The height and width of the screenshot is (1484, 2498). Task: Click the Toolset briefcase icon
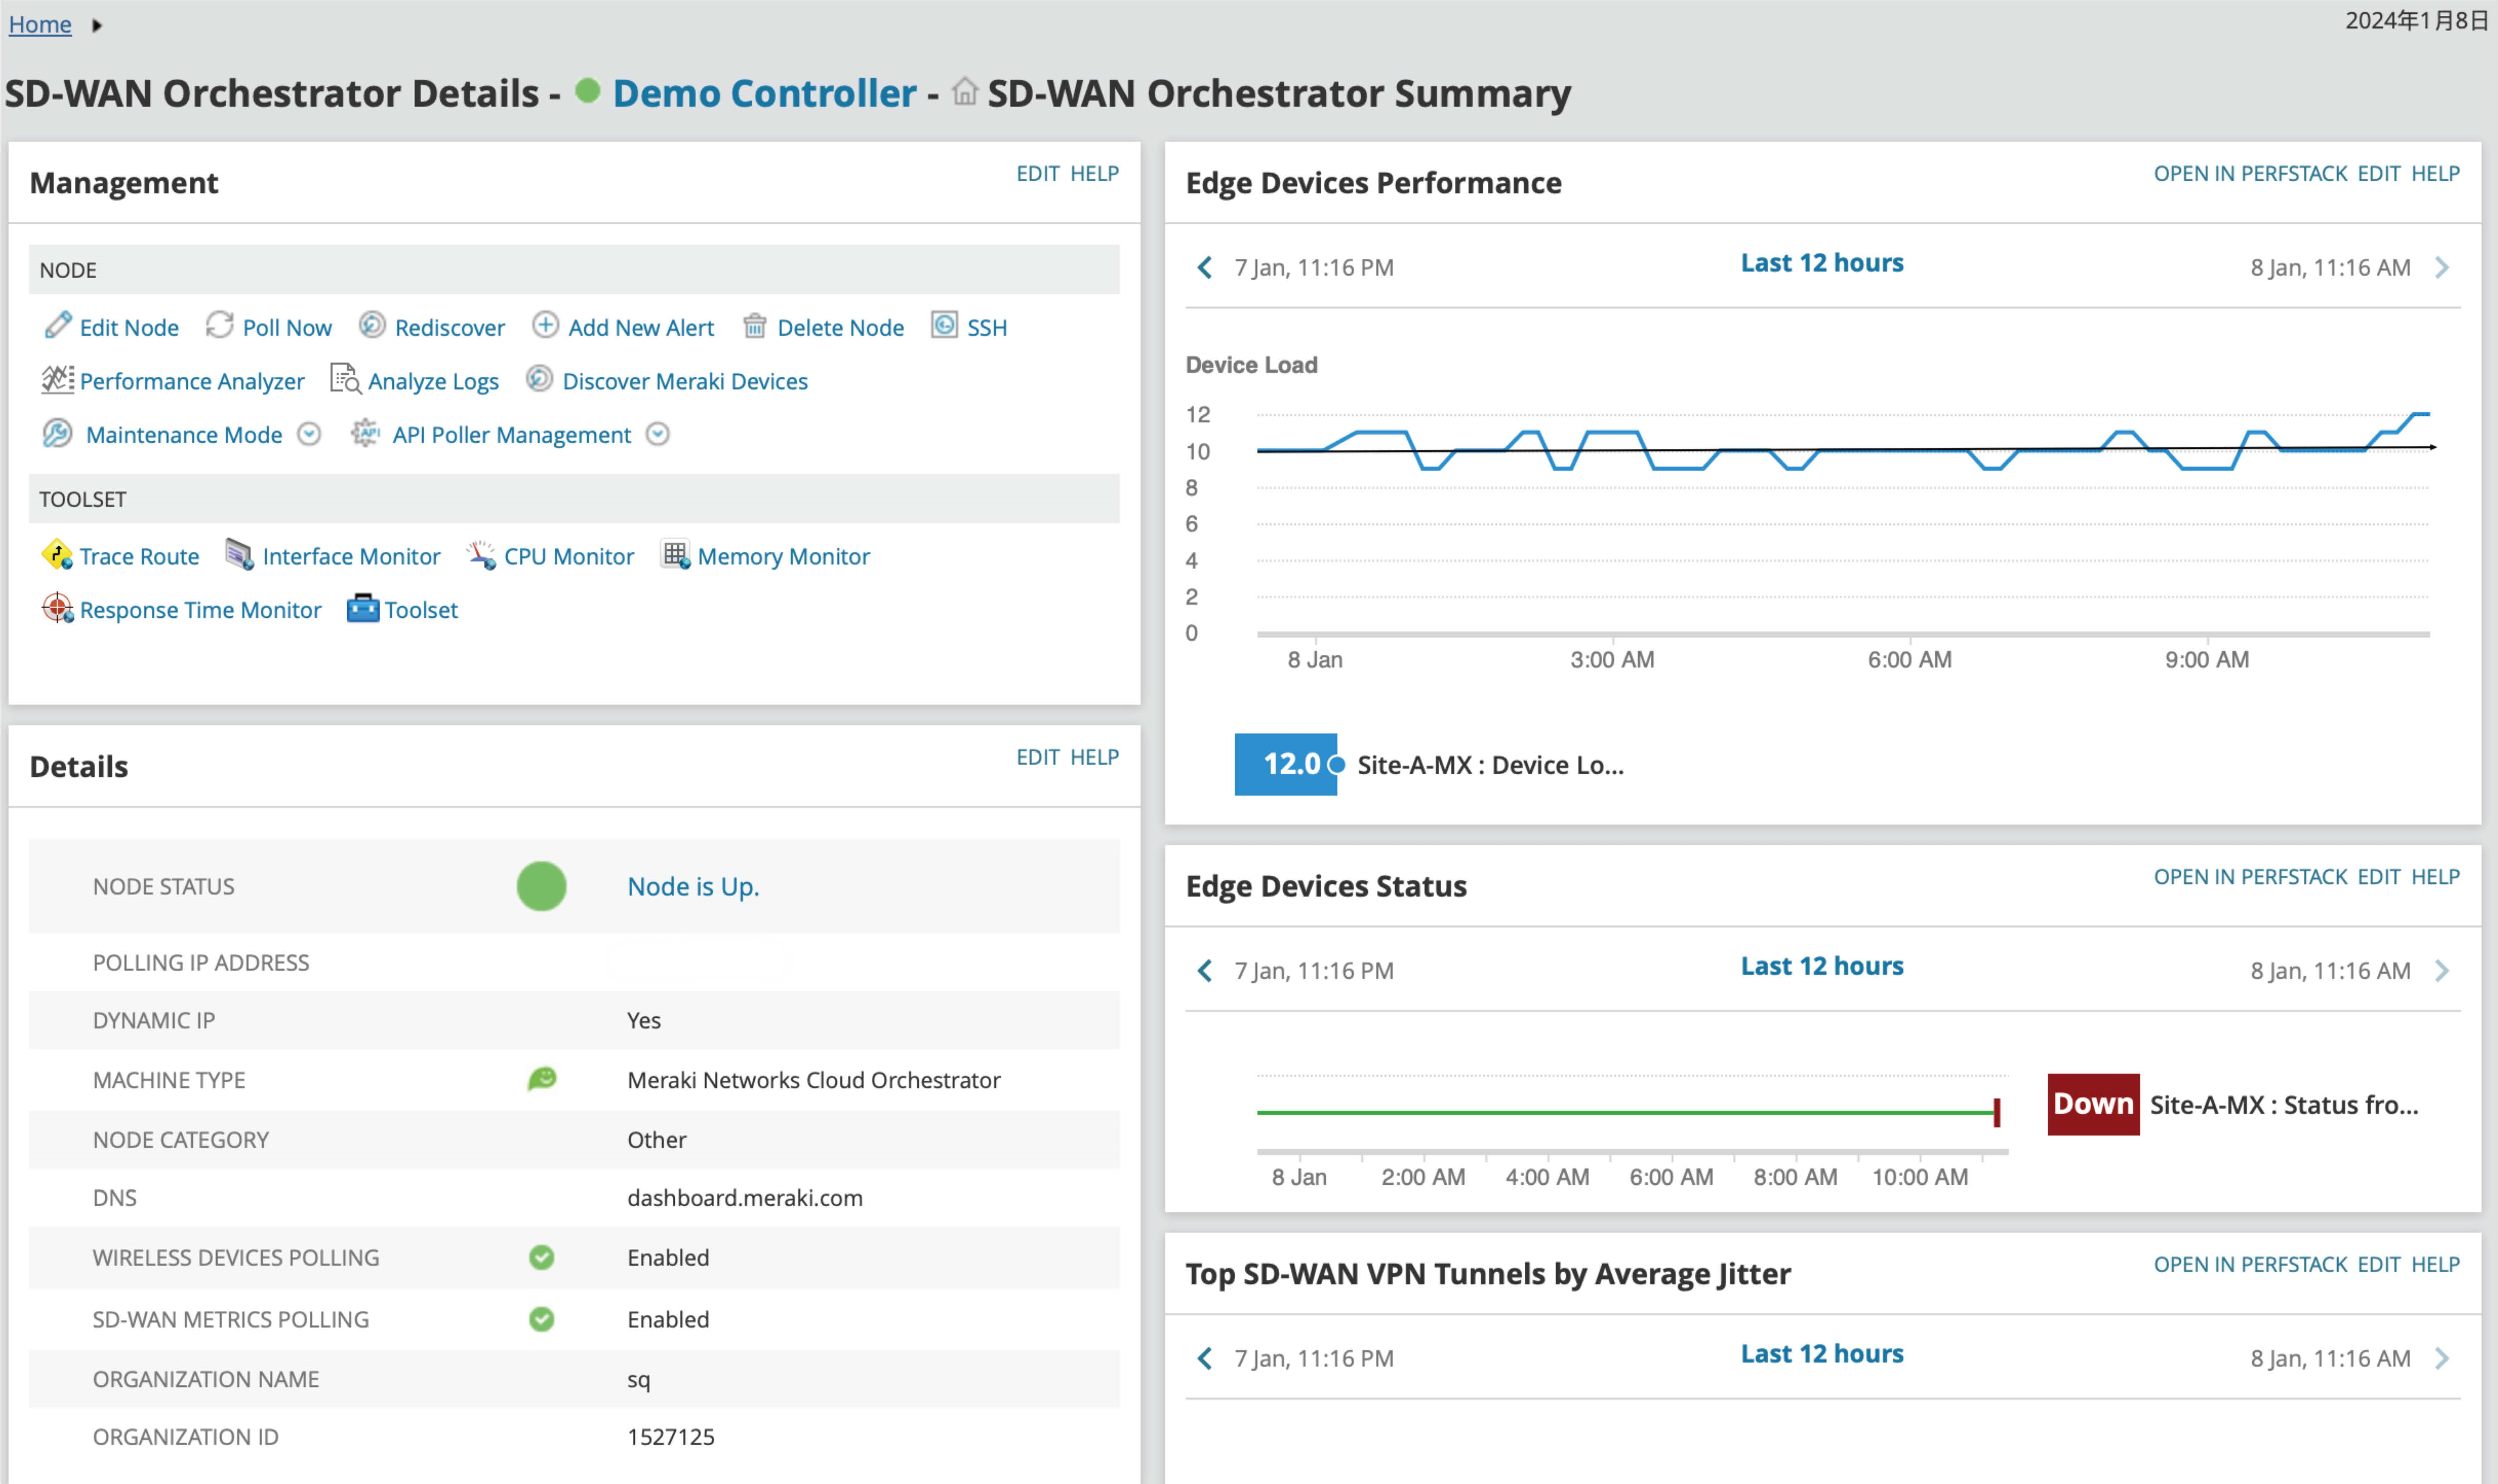pos(363,609)
